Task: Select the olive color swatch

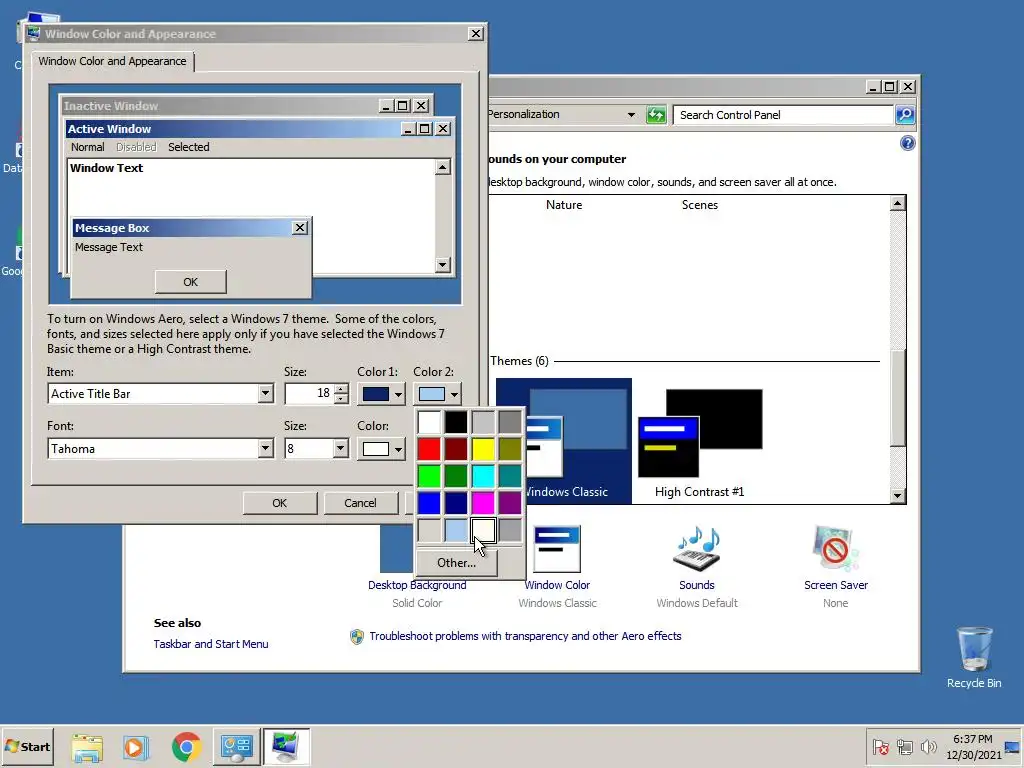Action: point(510,449)
